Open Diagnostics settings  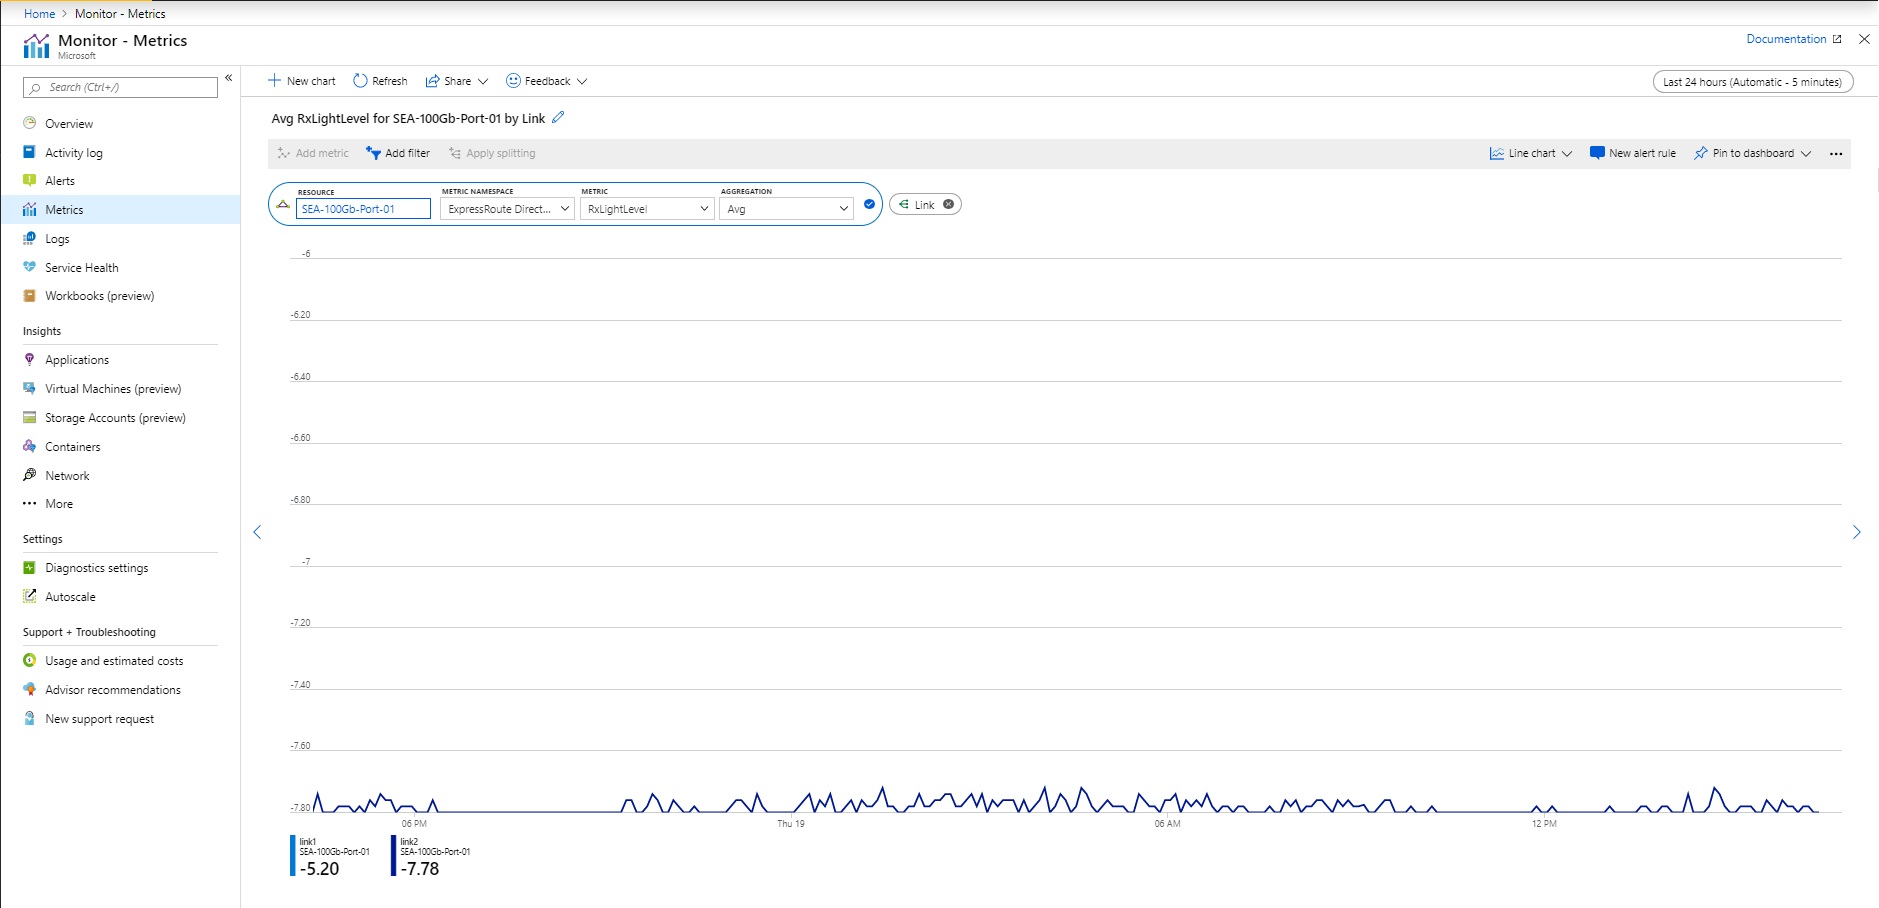point(96,567)
